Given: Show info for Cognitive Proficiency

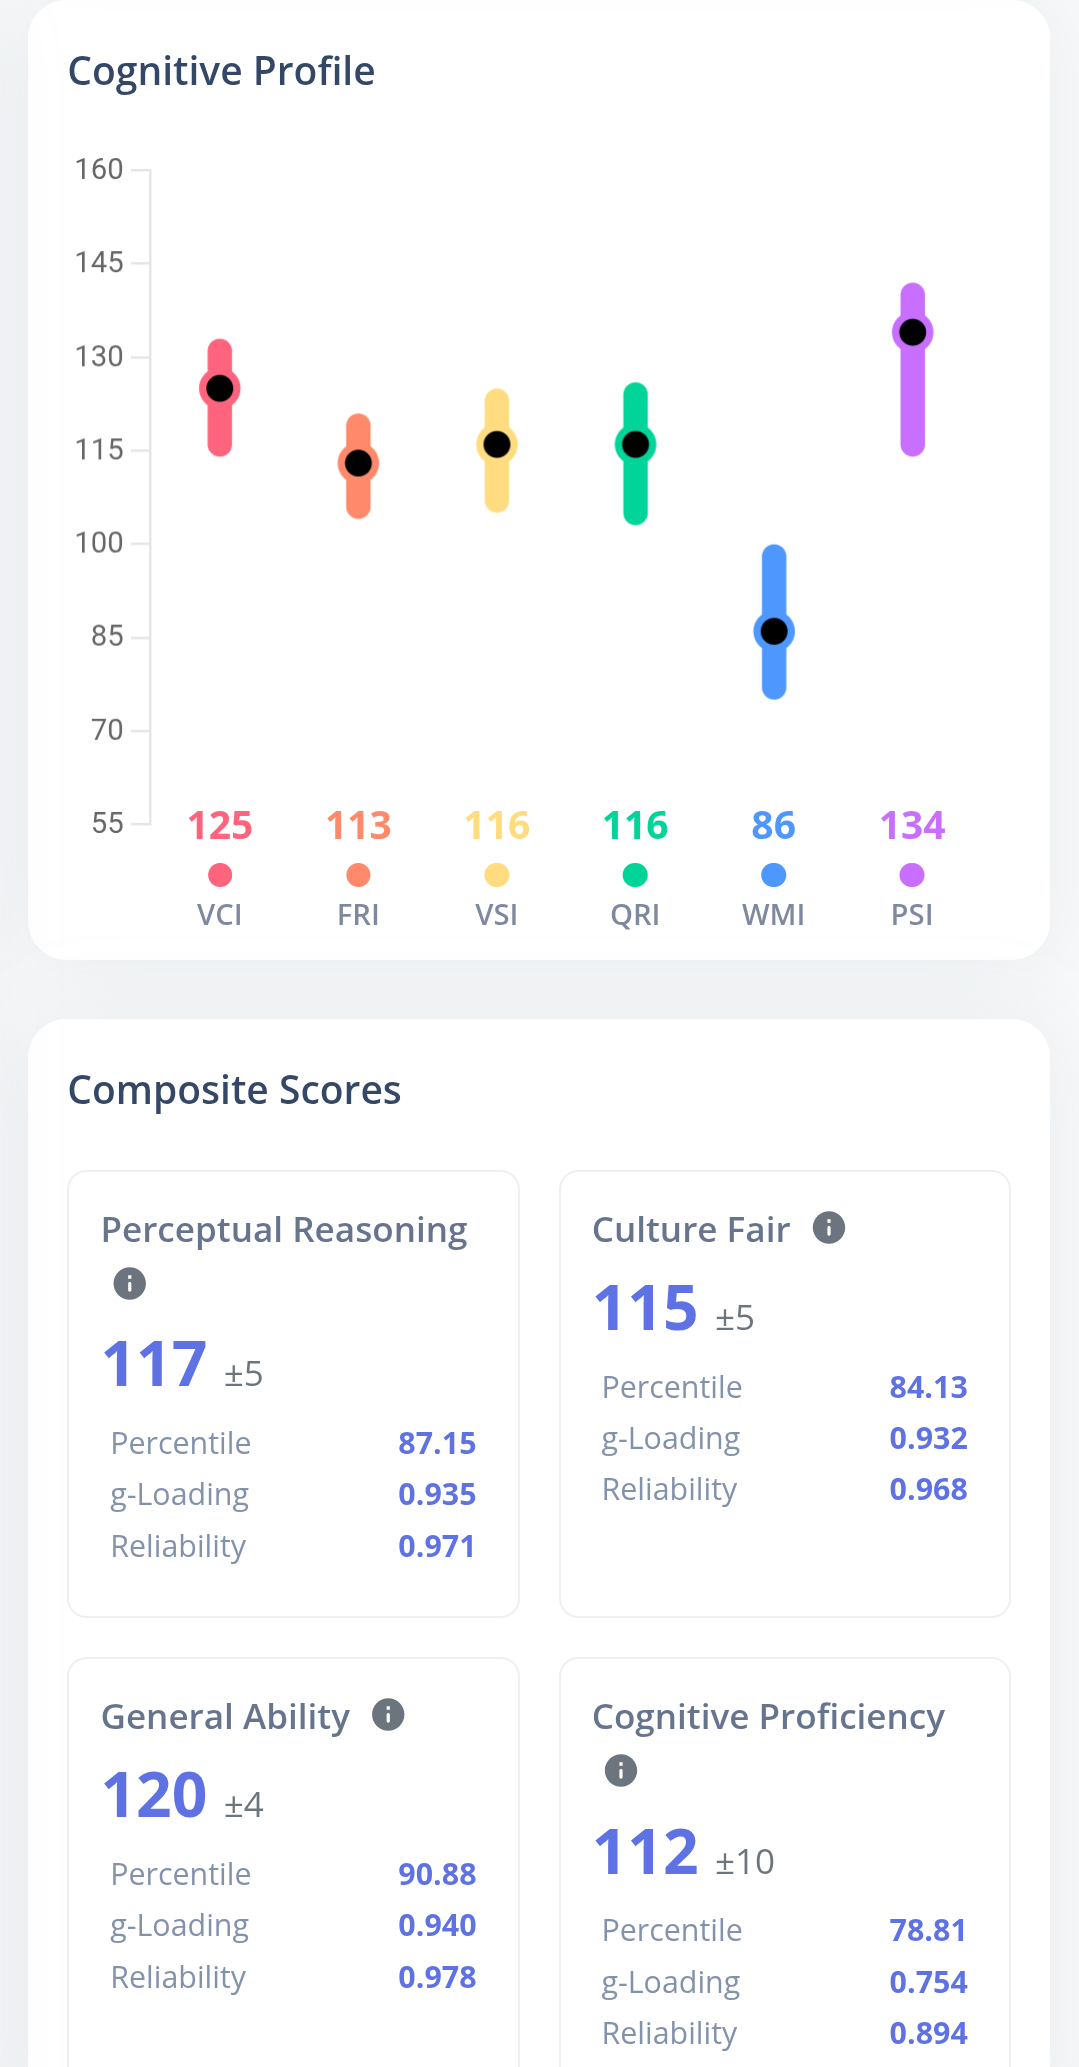Looking at the screenshot, I should click(621, 1771).
